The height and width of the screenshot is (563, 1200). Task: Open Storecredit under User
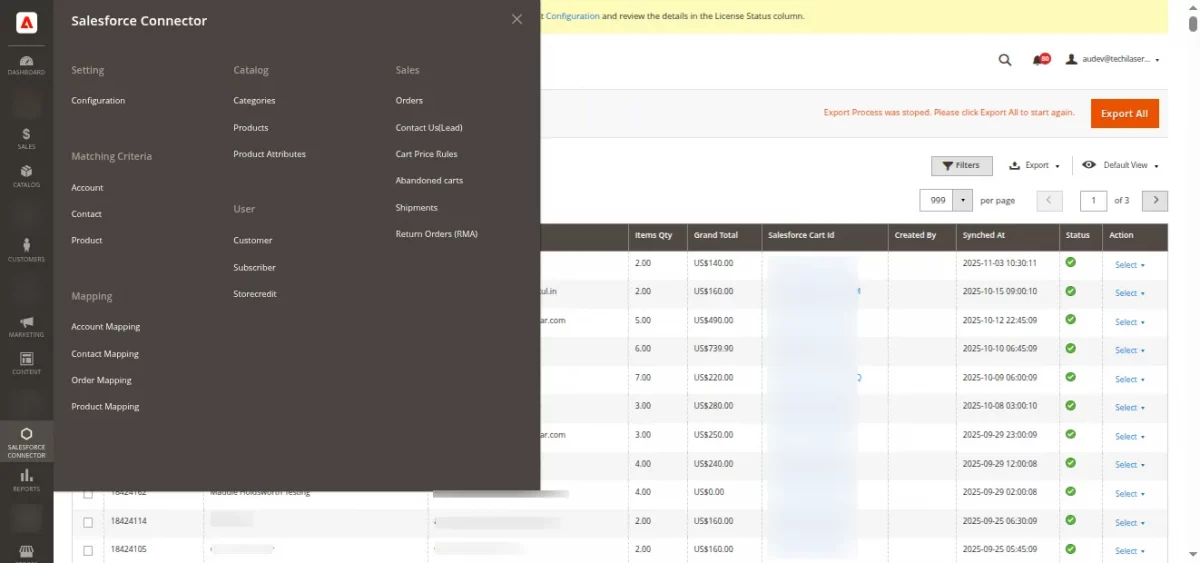(255, 294)
